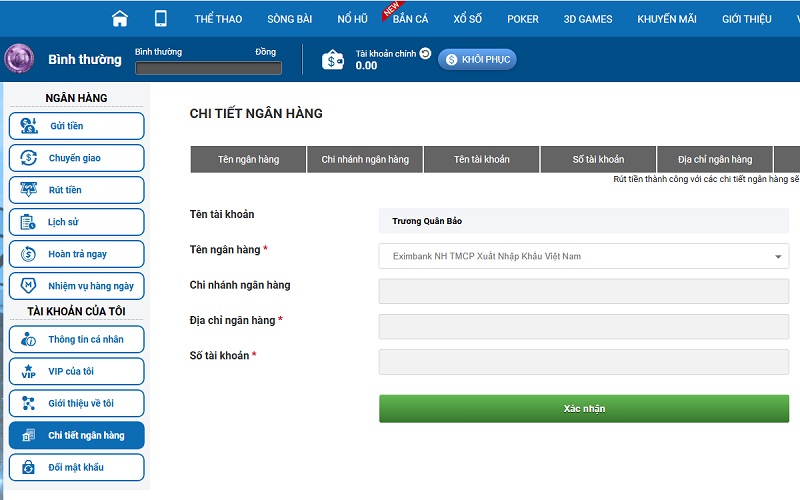Screen dimensions: 800x500
Task: Click the CHI TIẾT NGÂN HÀNG heading
Action: (256, 113)
